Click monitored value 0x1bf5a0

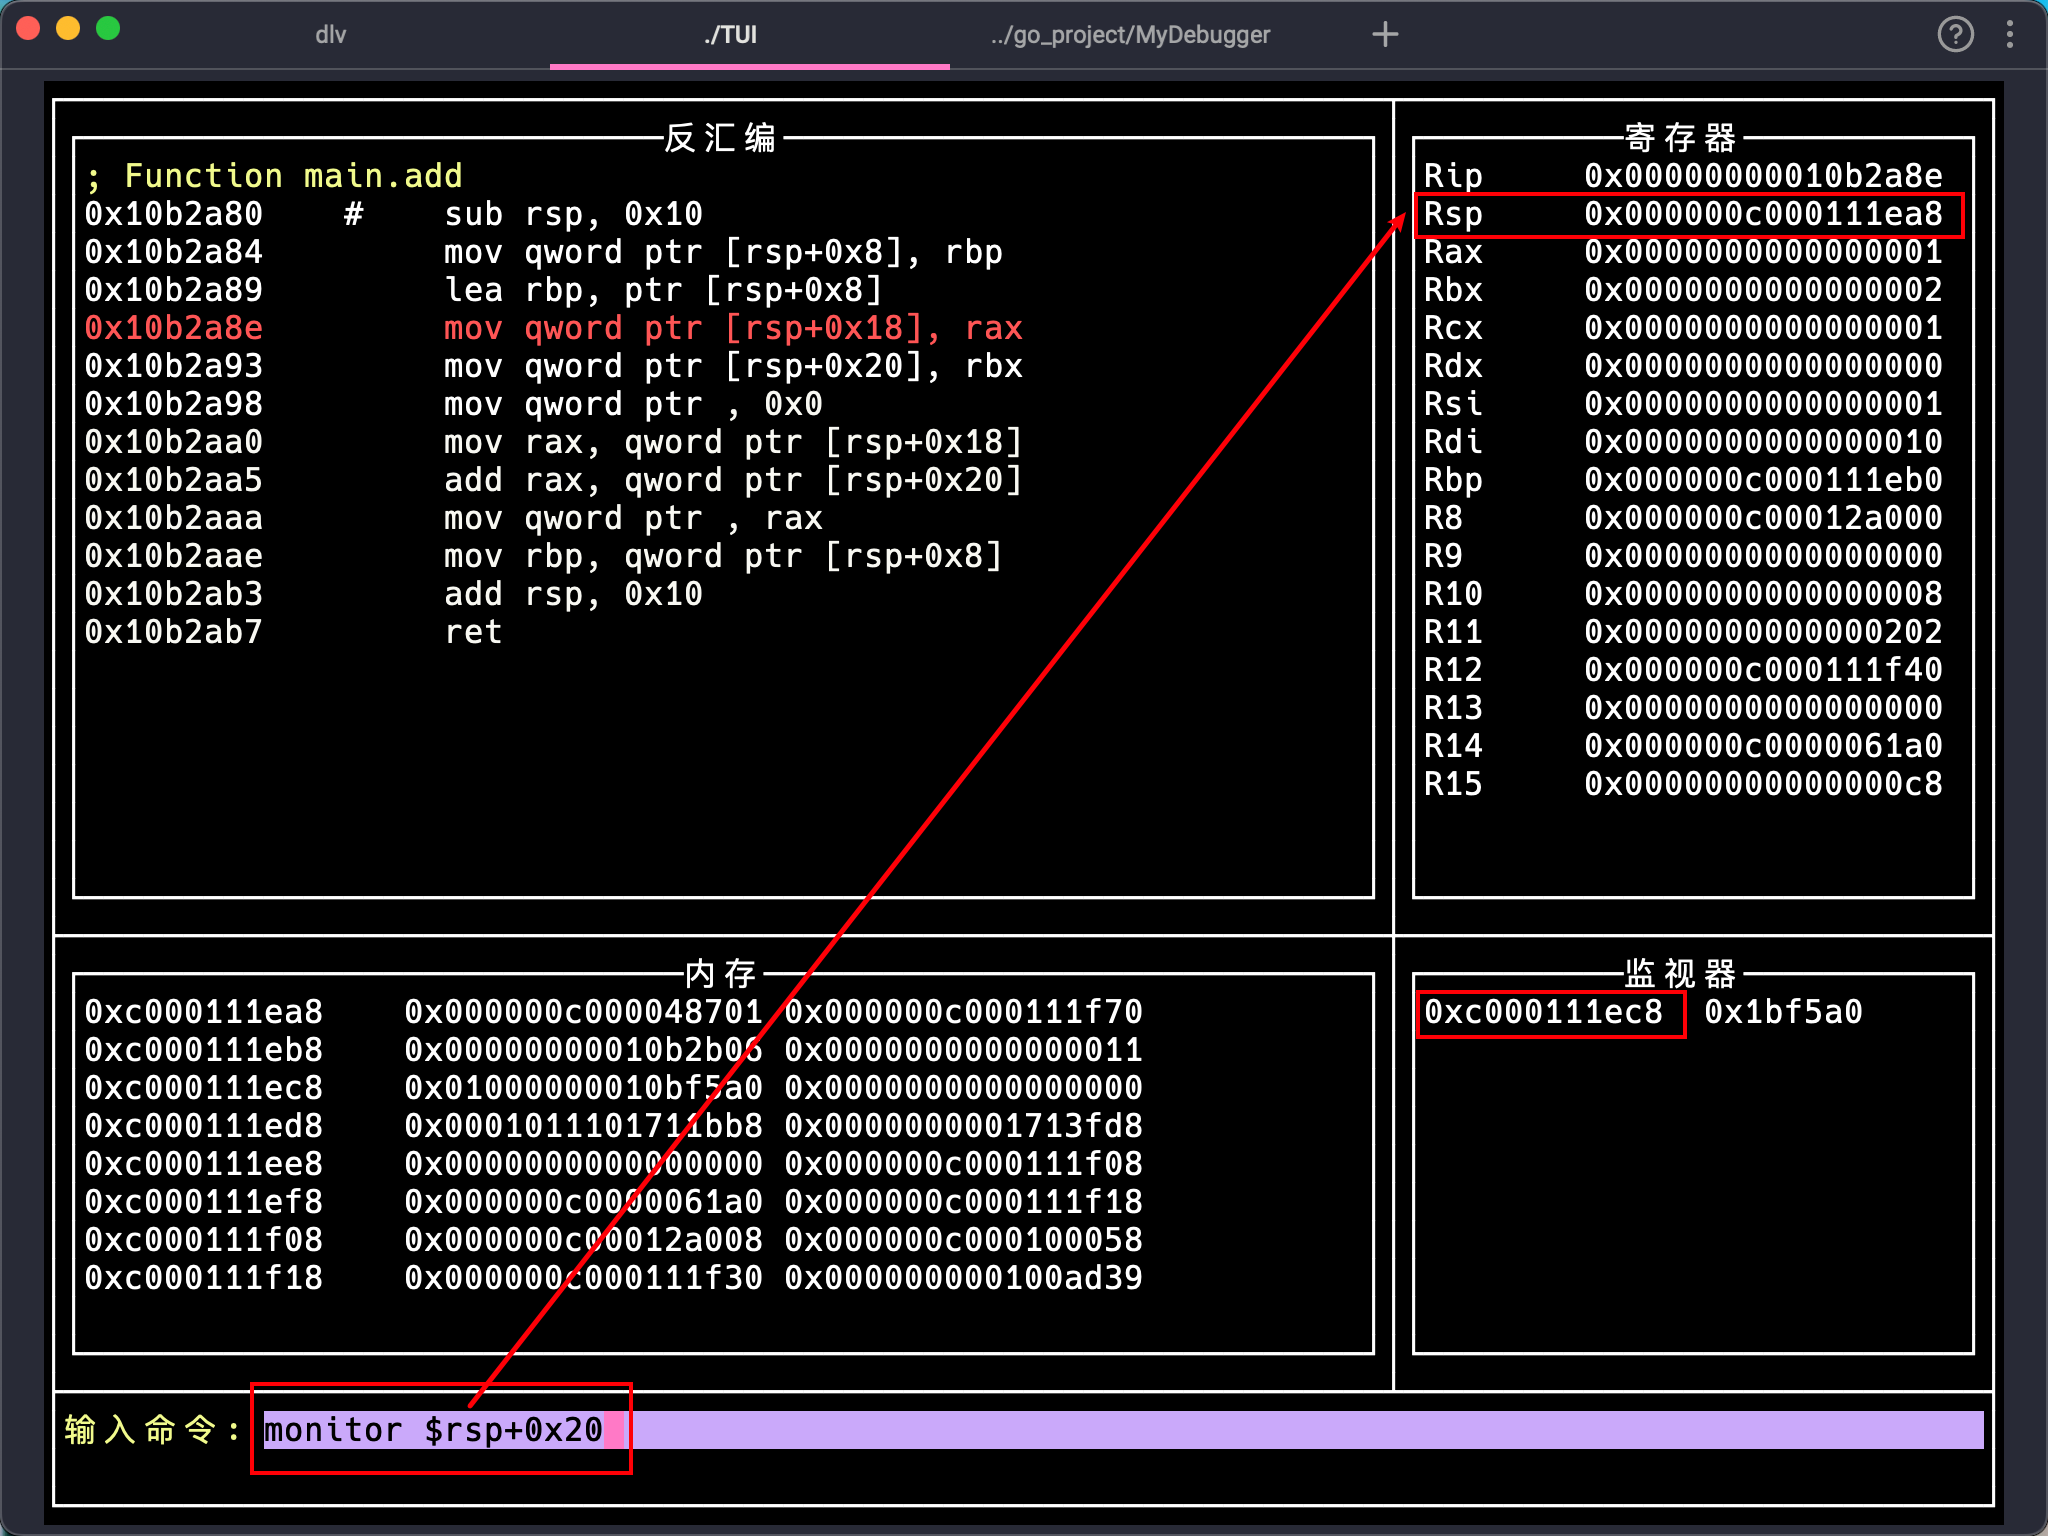[1783, 1012]
